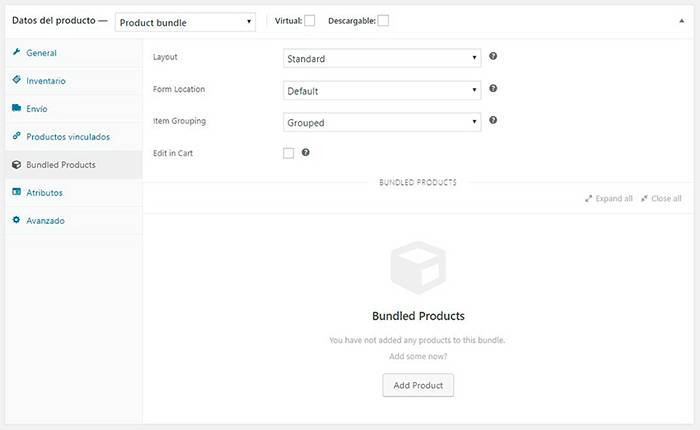This screenshot has width=700, height=430.
Task: Click the help icon next to Form Location
Action: (x=493, y=88)
